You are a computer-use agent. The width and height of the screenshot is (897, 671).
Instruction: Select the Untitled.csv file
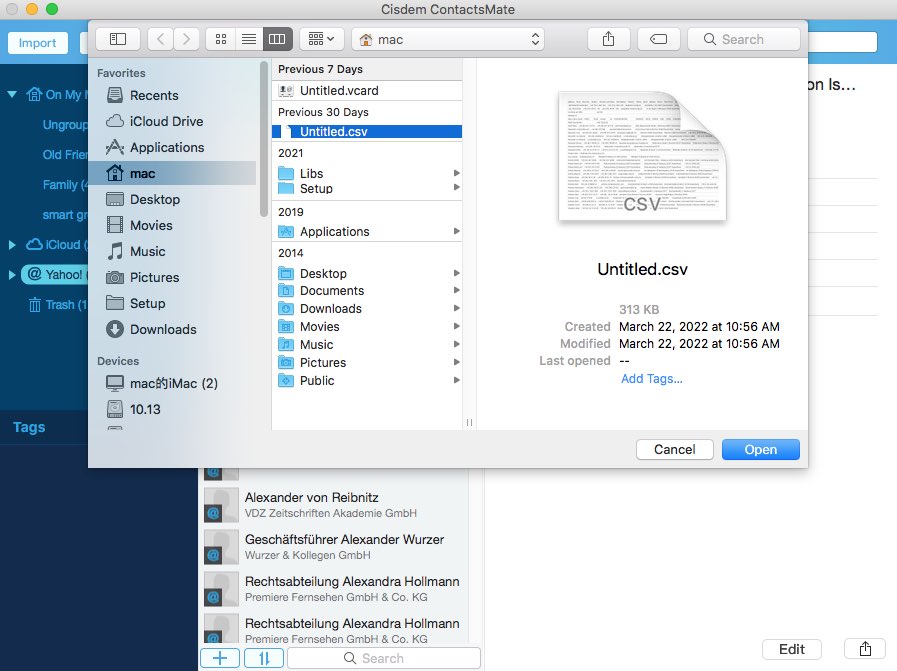pyautogui.click(x=367, y=132)
